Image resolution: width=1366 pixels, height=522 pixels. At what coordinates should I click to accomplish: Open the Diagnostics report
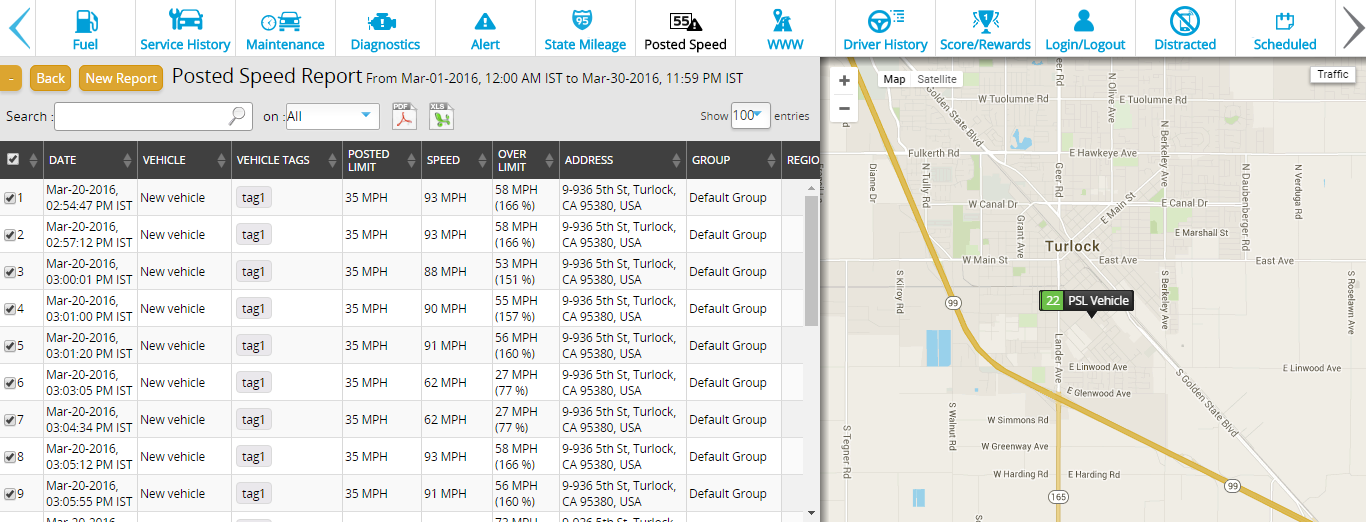click(x=385, y=28)
